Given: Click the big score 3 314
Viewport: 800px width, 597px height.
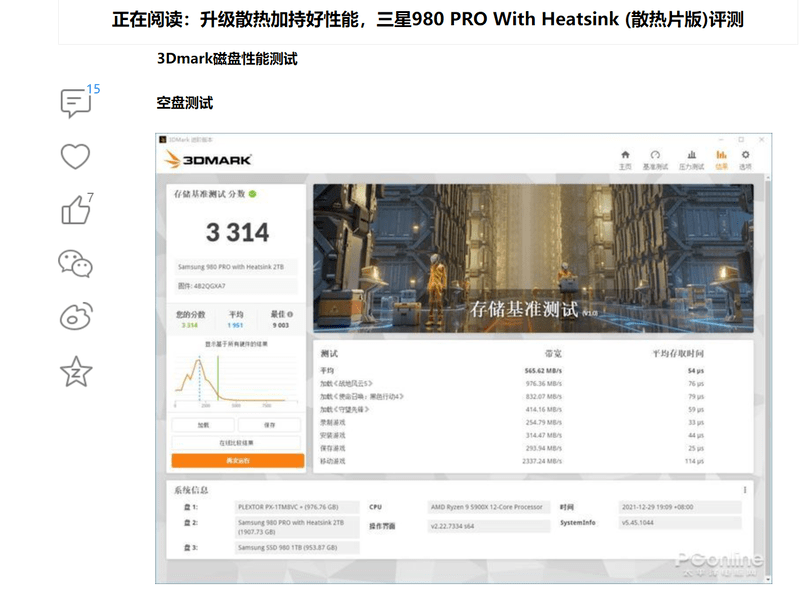Looking at the screenshot, I should click(x=237, y=233).
